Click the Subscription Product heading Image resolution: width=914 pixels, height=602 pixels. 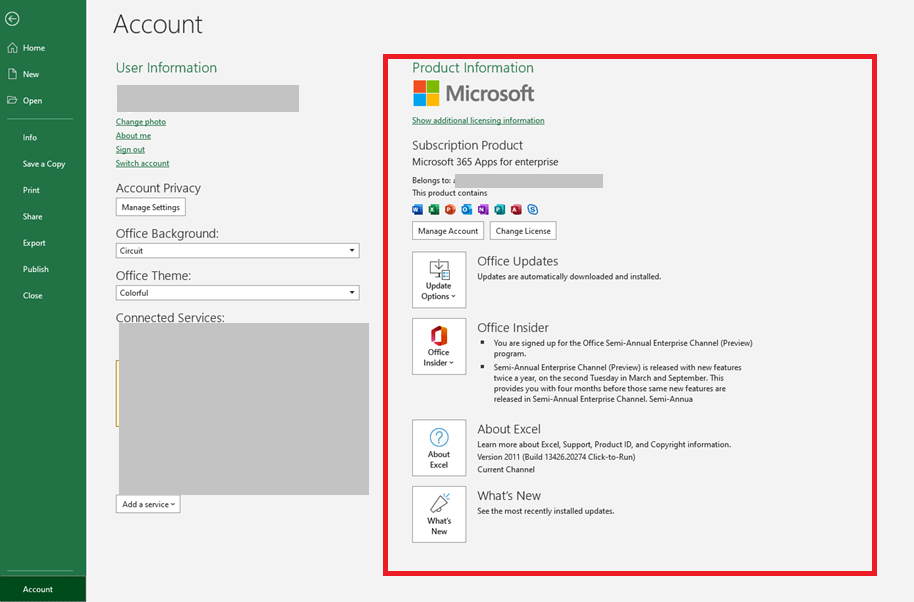(x=467, y=145)
